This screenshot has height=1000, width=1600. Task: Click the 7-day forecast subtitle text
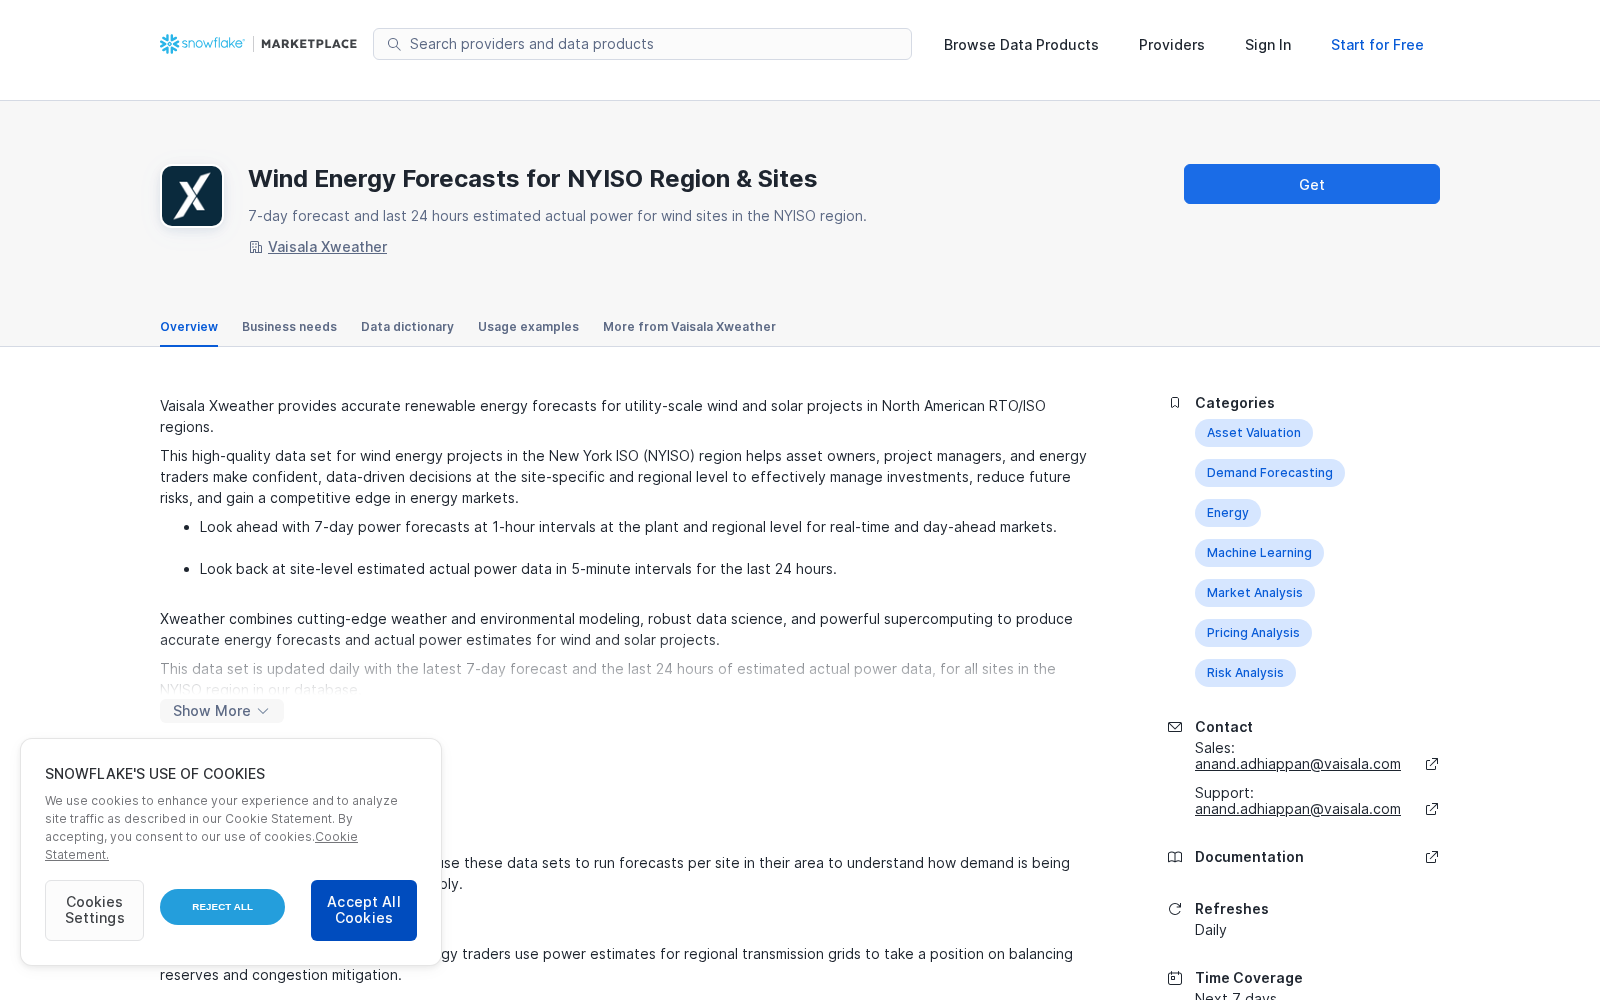click(557, 216)
